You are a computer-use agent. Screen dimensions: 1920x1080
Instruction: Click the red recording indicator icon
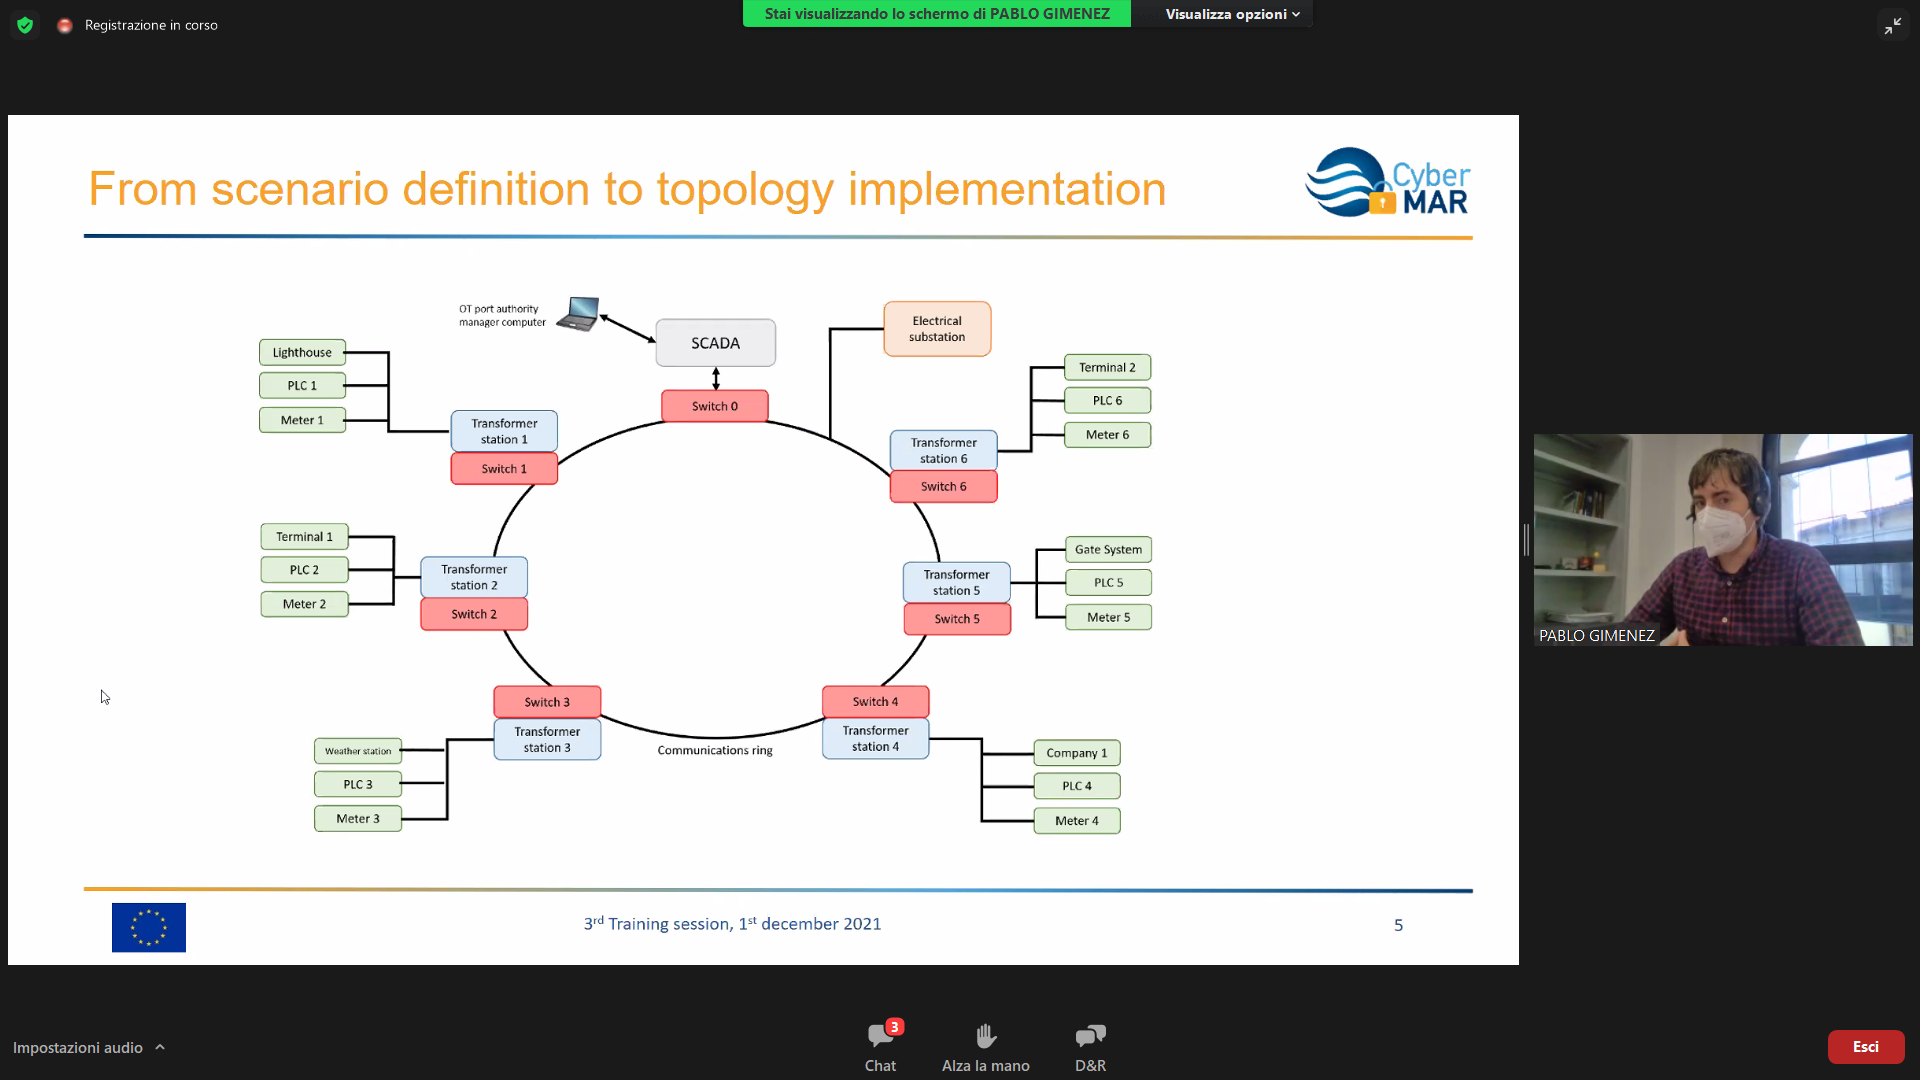click(x=65, y=25)
